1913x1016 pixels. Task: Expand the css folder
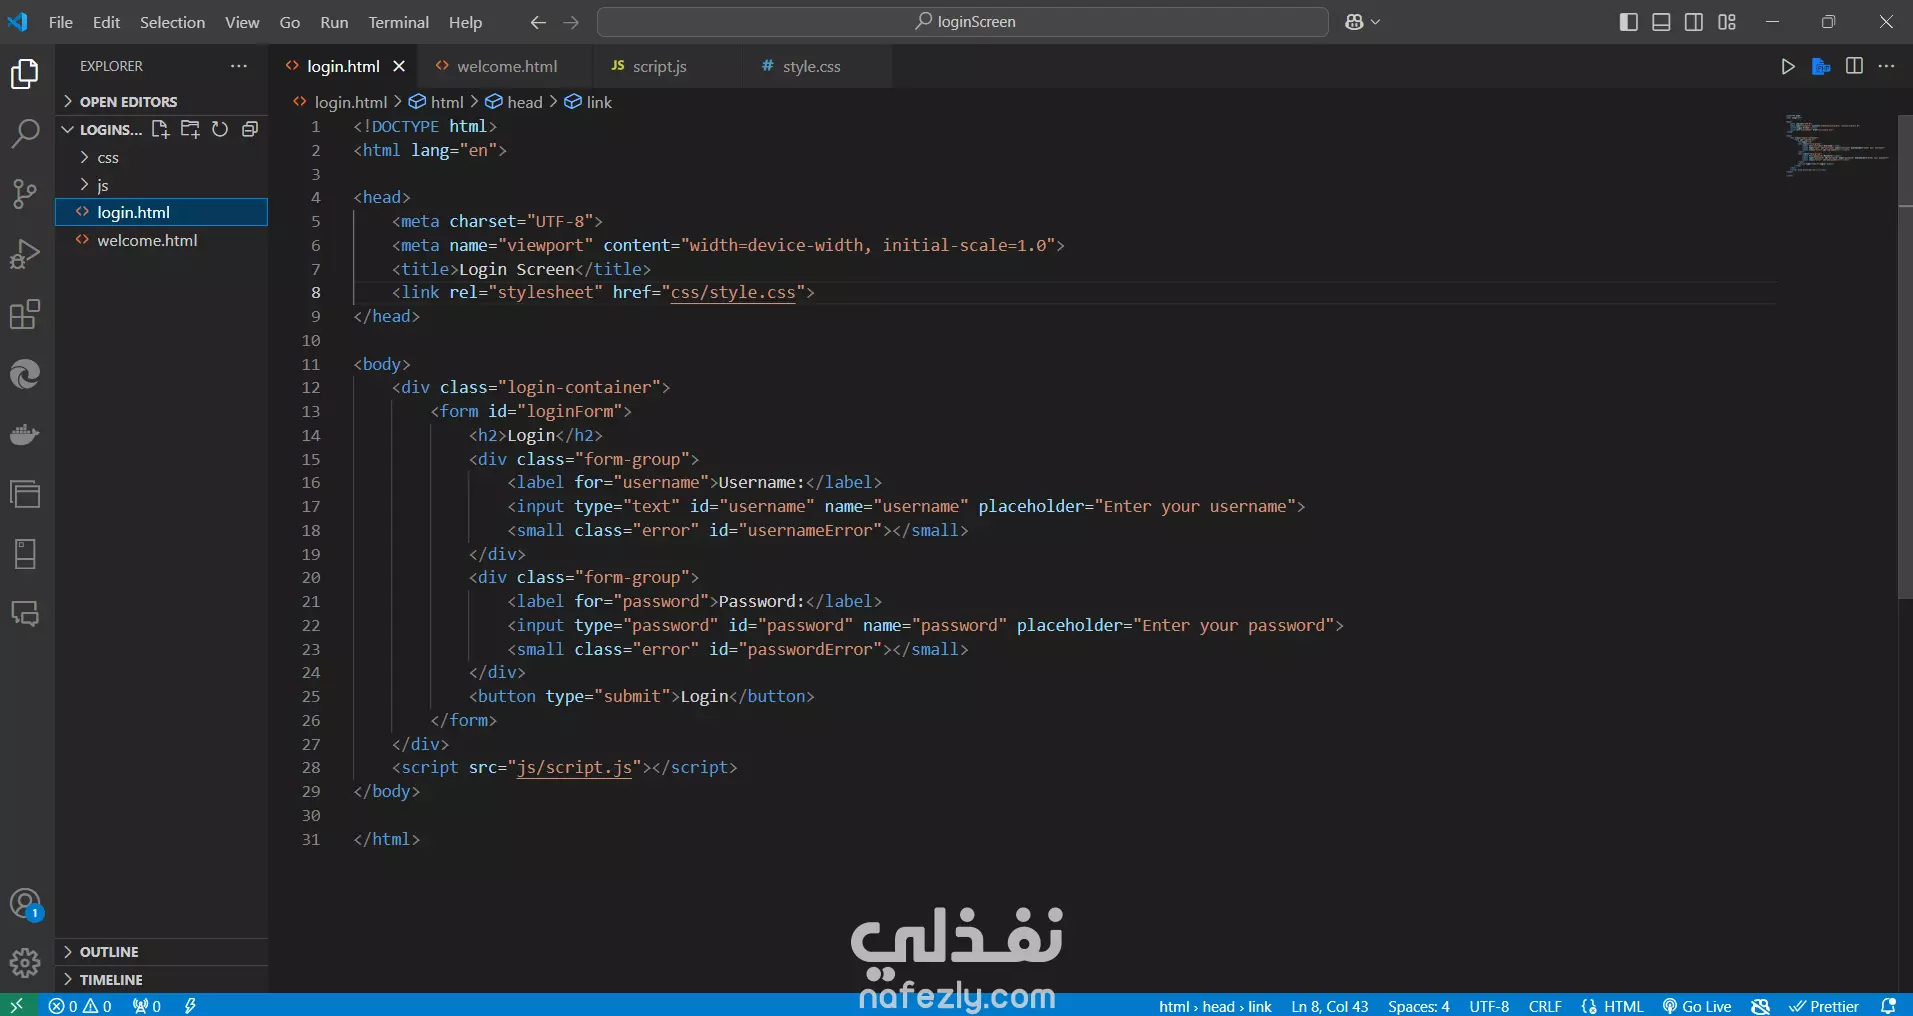(x=161, y=158)
